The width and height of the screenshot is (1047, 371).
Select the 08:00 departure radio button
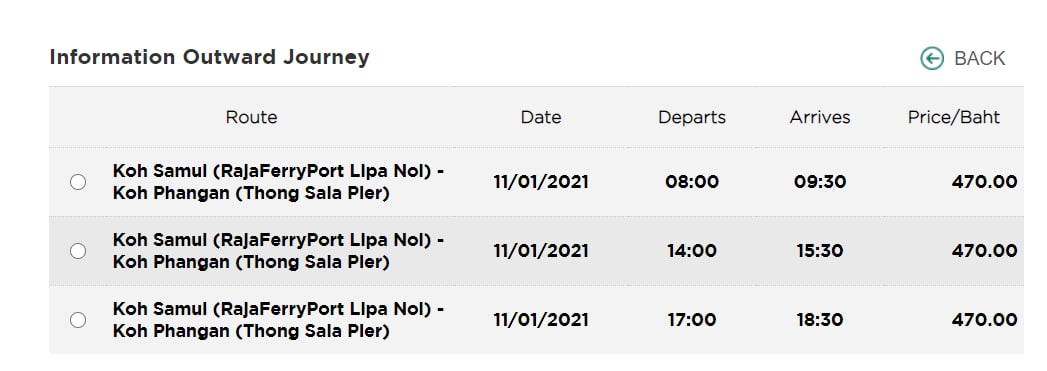78,182
